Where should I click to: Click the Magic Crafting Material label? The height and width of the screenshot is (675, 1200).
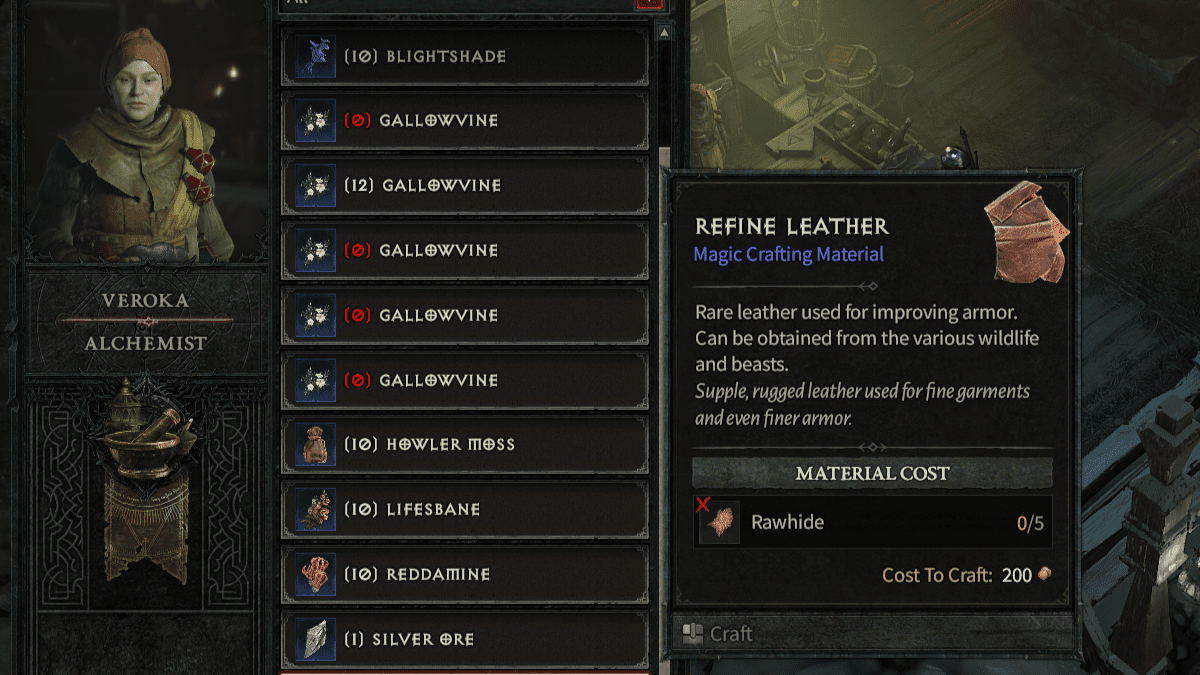tap(789, 254)
